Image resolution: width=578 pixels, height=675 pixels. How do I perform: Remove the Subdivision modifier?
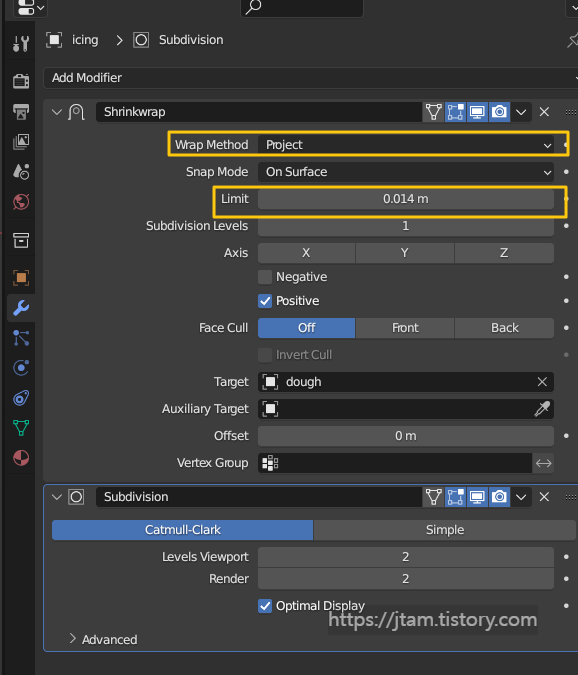click(544, 497)
